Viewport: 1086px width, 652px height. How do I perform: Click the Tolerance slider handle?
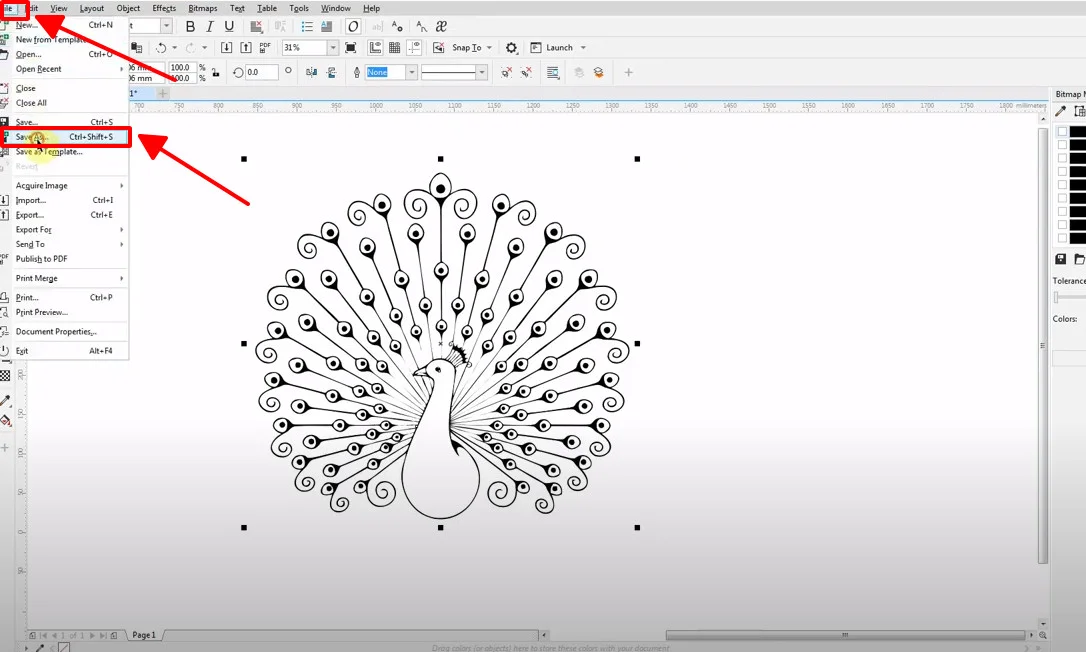point(1056,297)
